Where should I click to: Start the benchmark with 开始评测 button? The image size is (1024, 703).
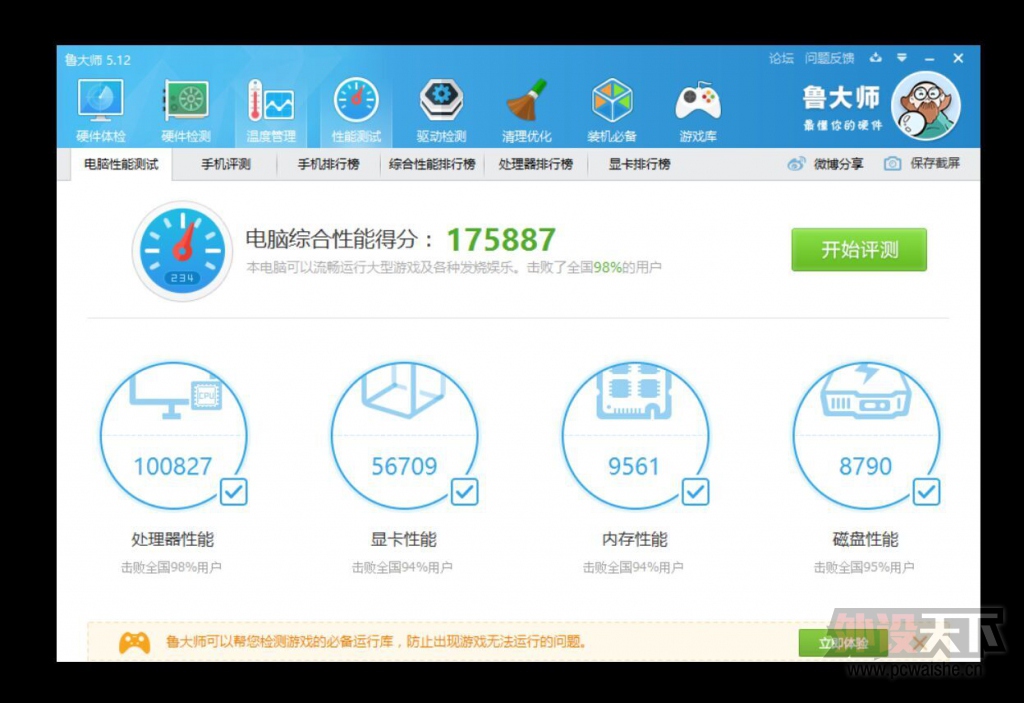tap(859, 250)
